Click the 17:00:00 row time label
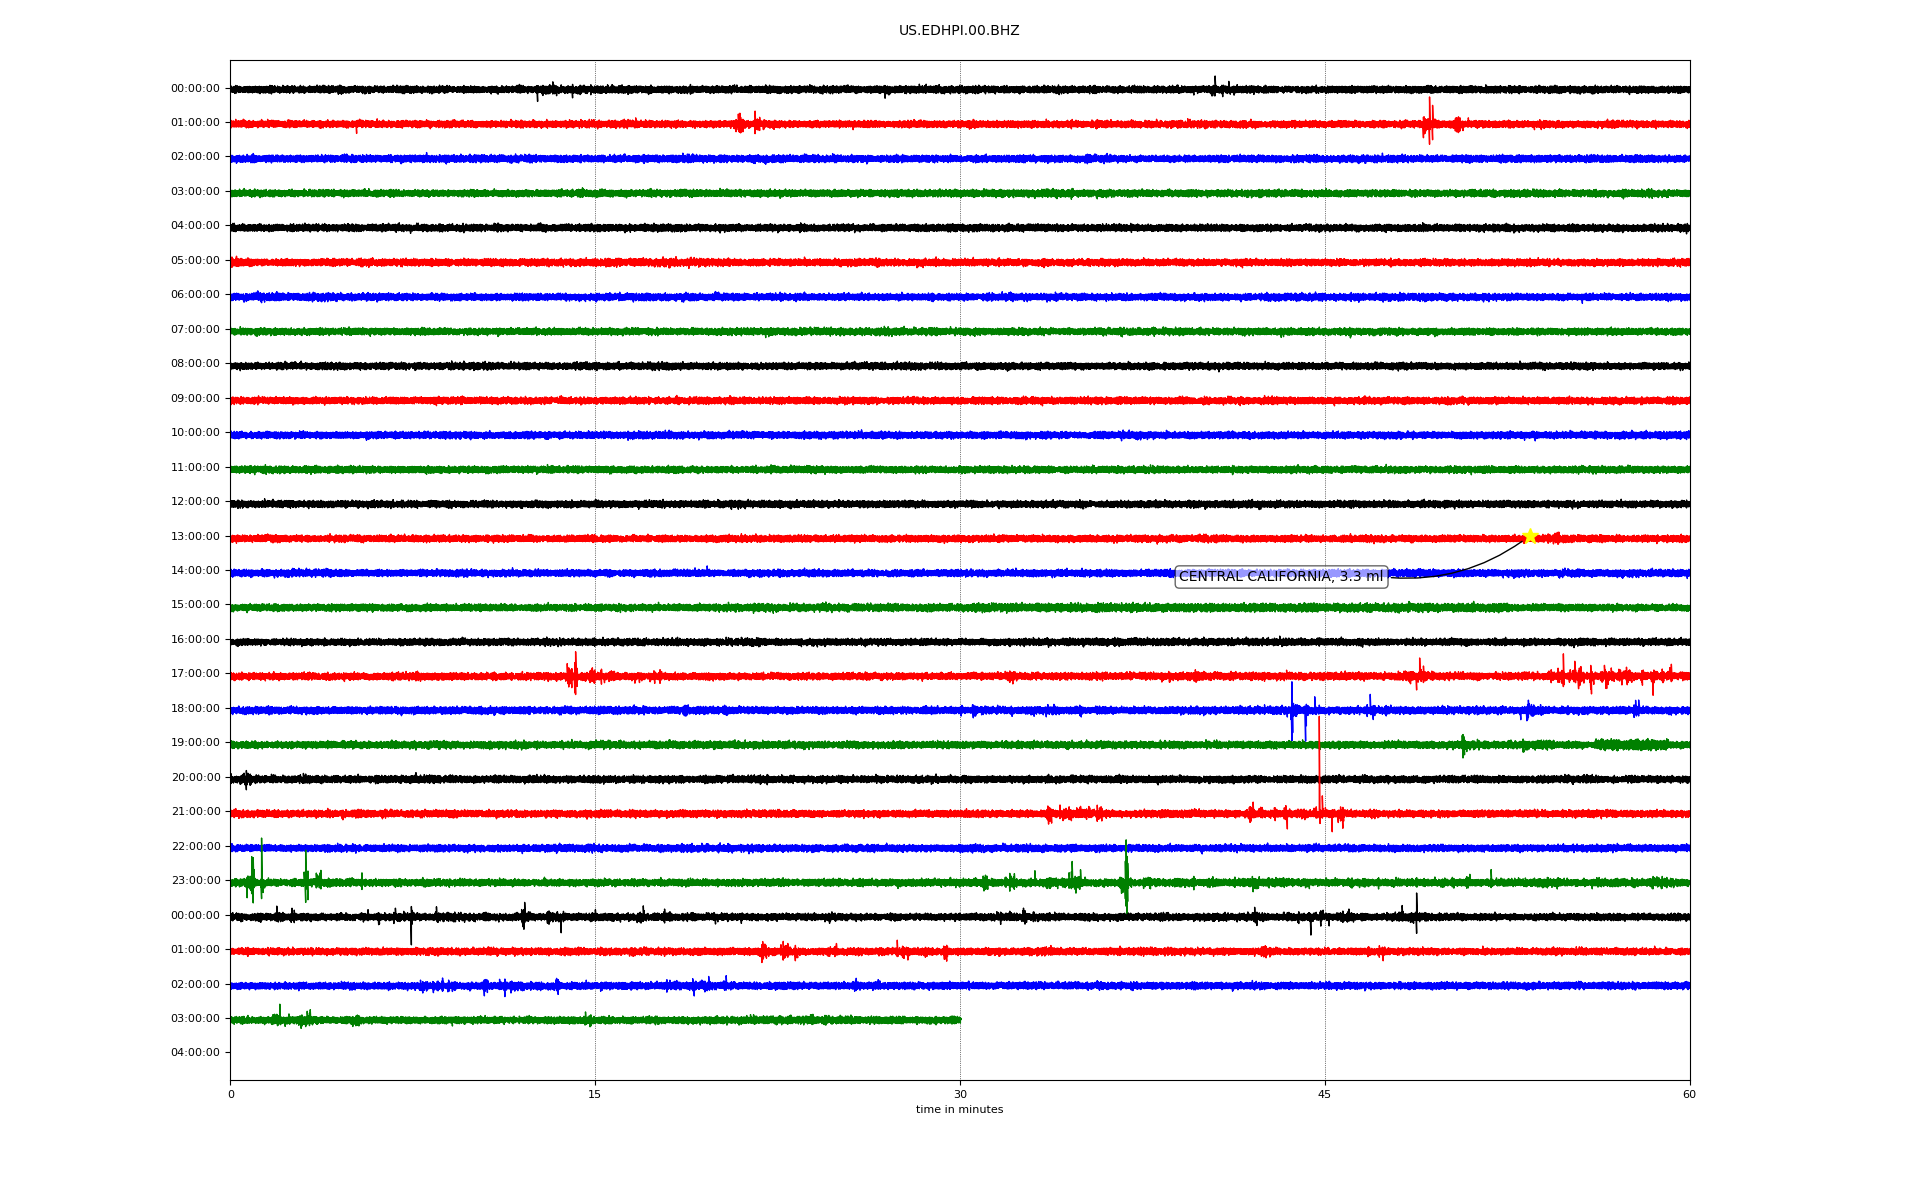This screenshot has width=1920, height=1200. click(195, 674)
